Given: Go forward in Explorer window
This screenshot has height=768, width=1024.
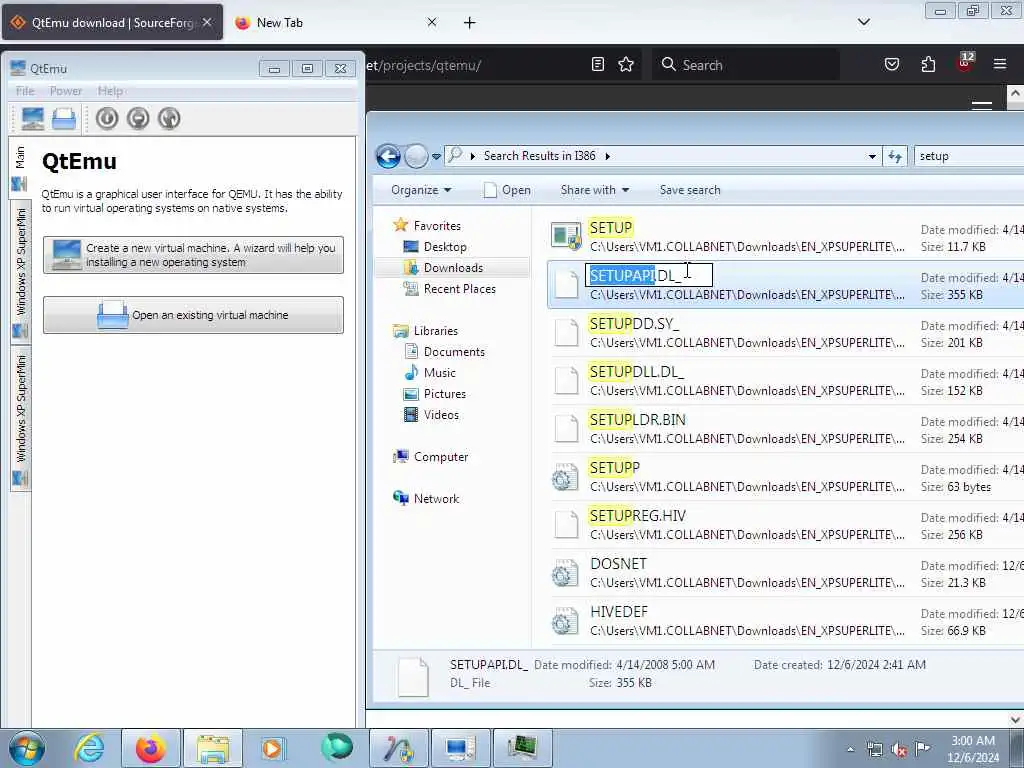Looking at the screenshot, I should pyautogui.click(x=416, y=156).
